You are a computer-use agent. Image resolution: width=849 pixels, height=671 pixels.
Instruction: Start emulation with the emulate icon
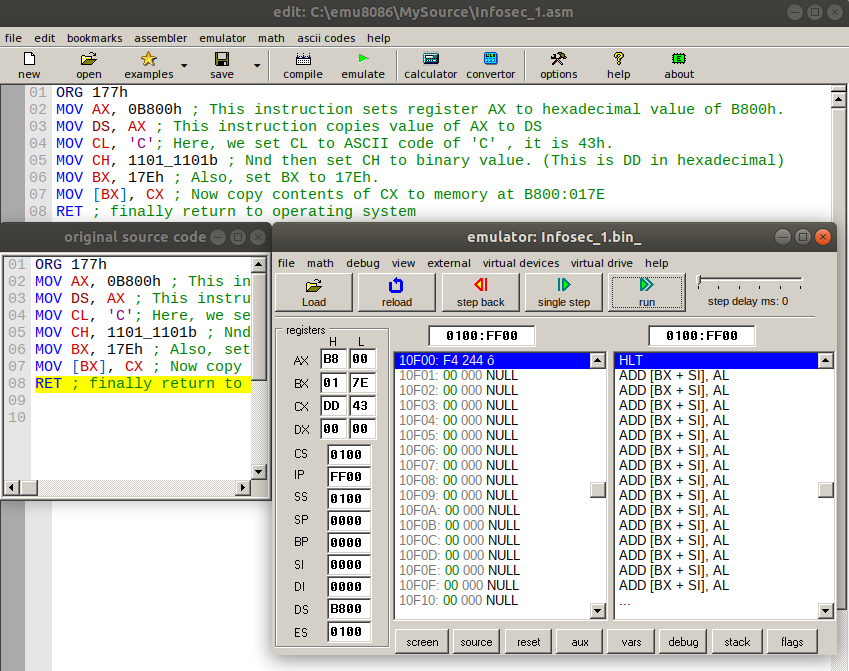(363, 65)
